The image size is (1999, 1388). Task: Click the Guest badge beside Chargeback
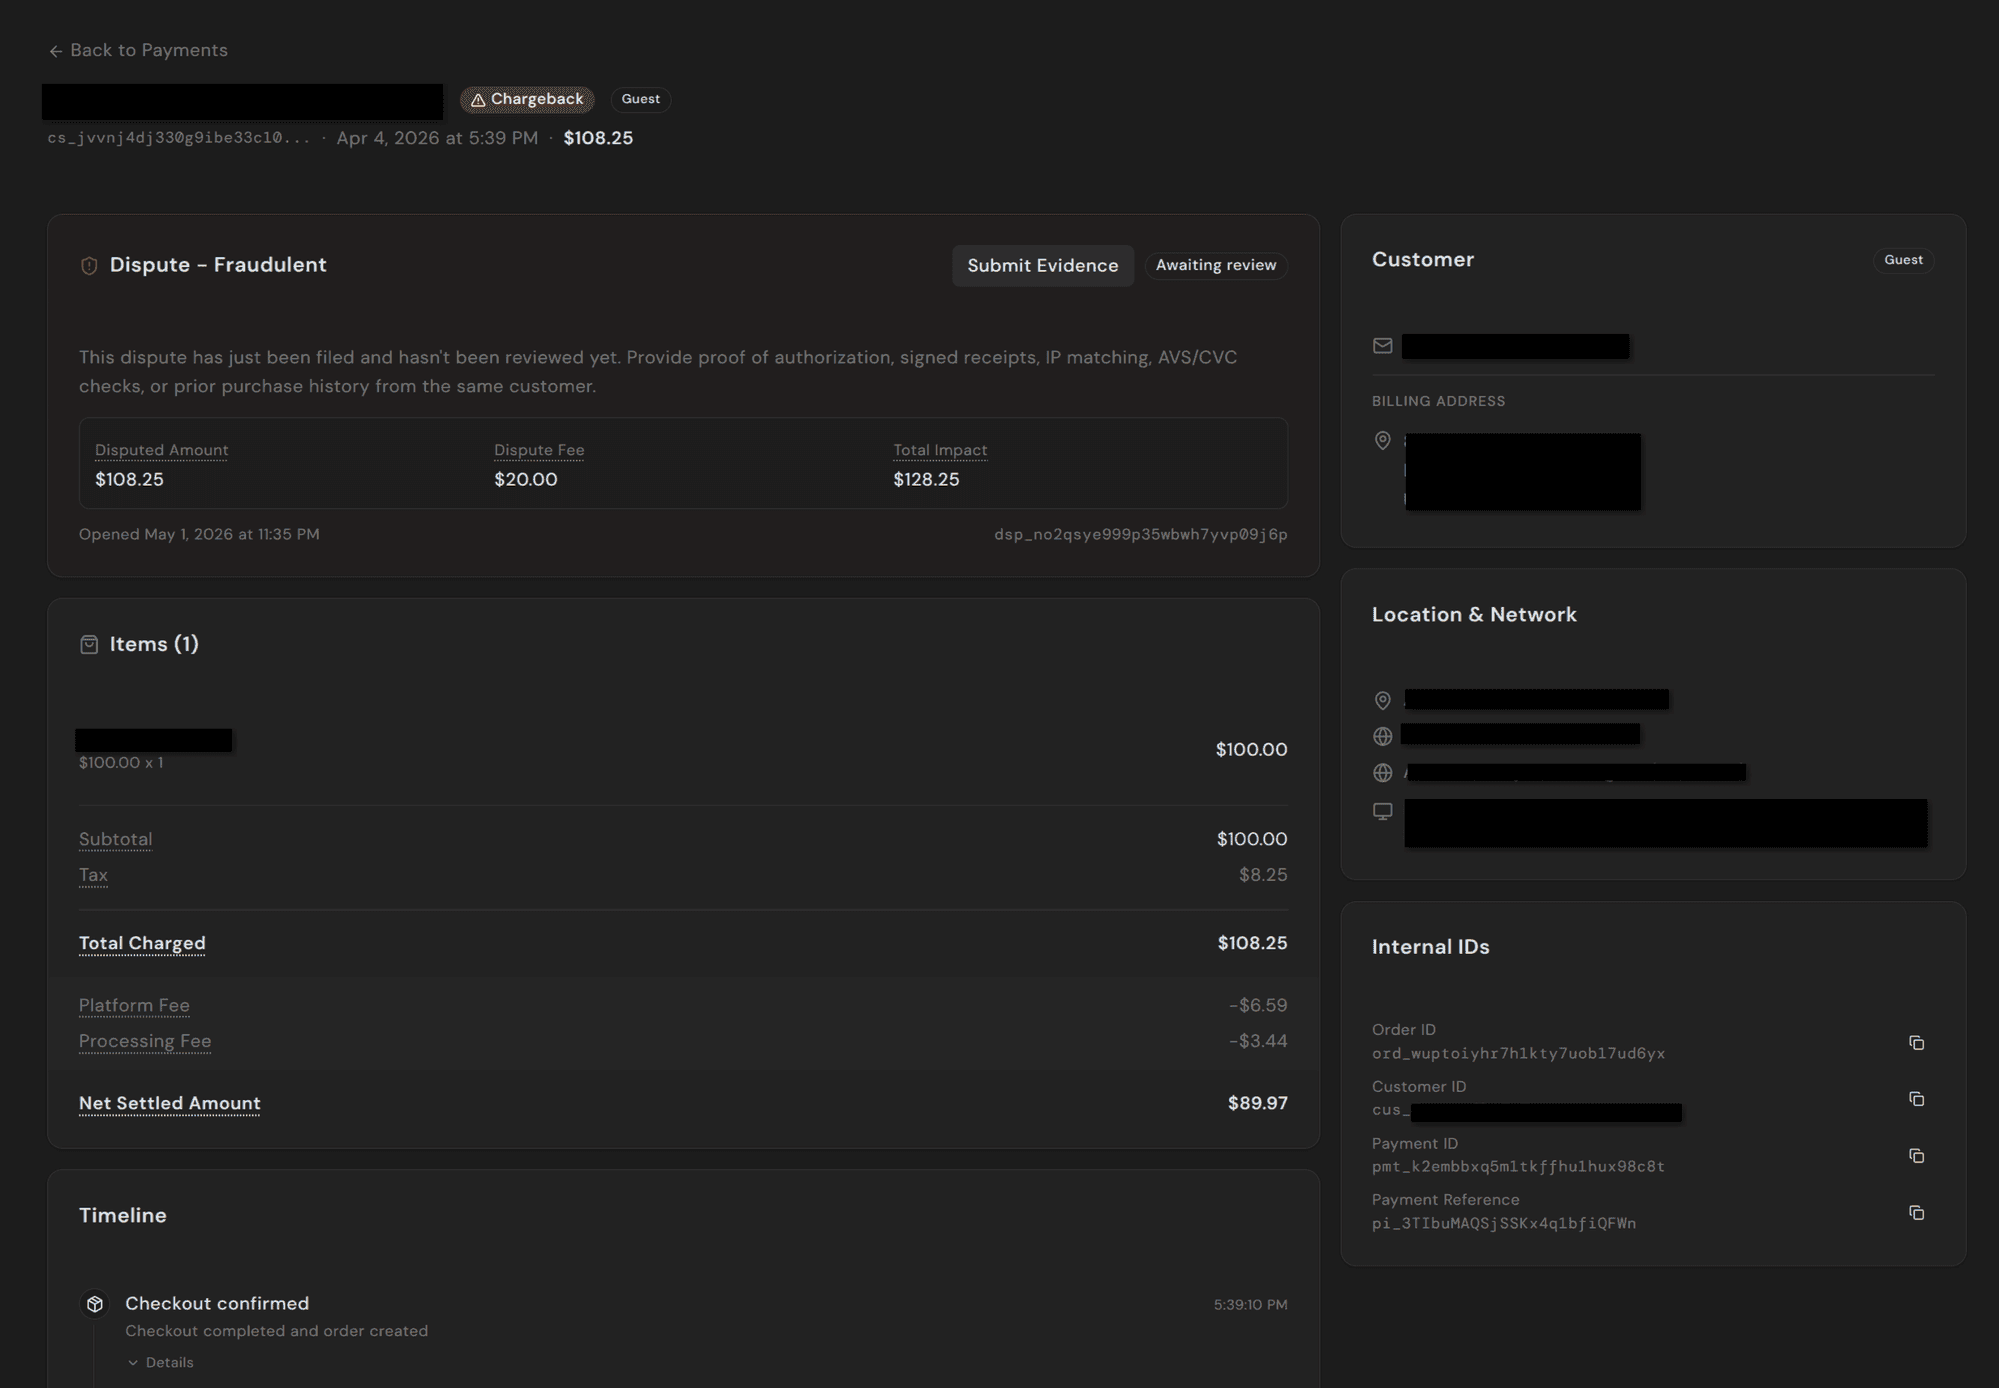coord(640,99)
